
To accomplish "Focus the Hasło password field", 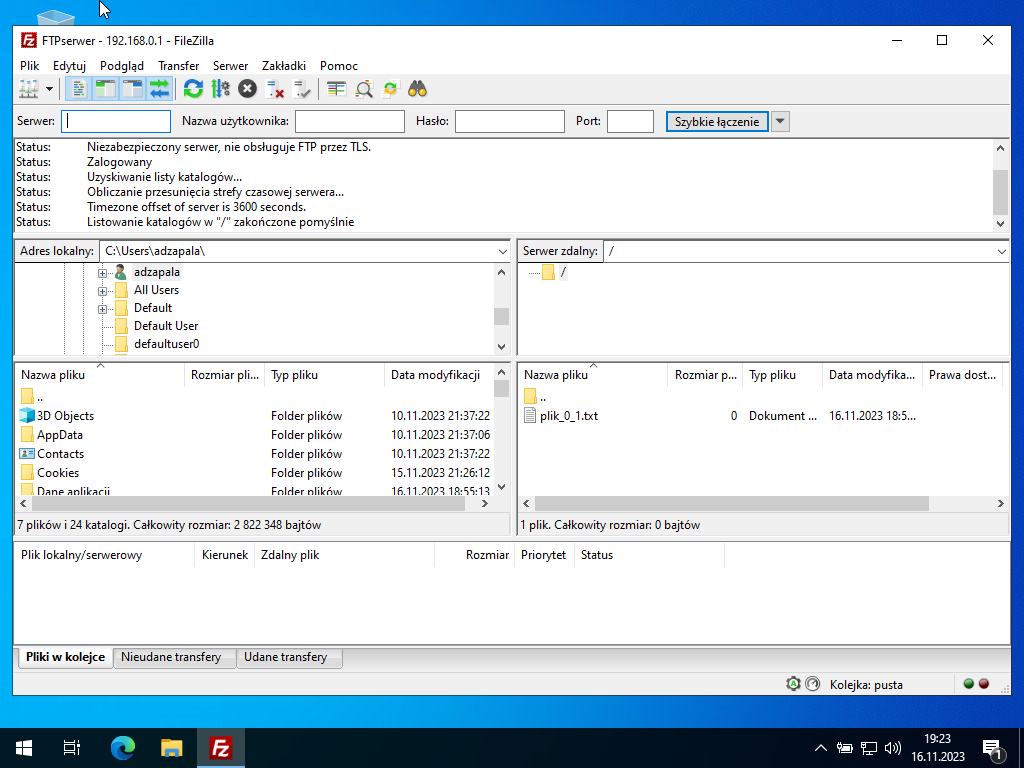I will pyautogui.click(x=510, y=121).
